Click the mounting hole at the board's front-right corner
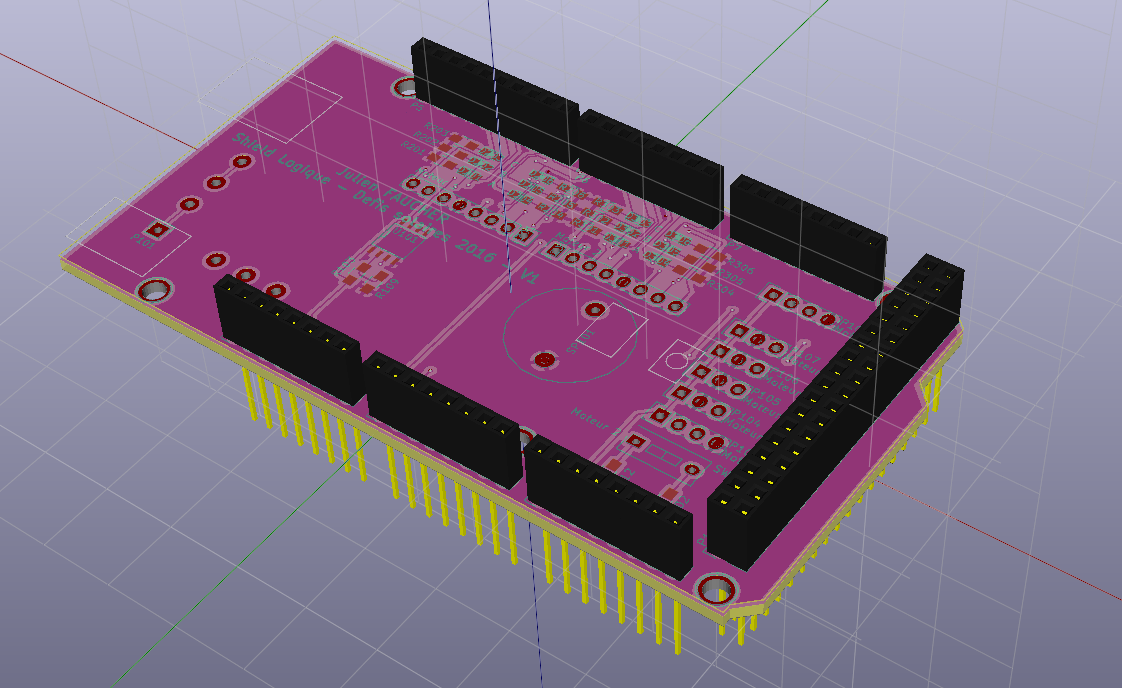Viewport: 1122px width, 688px height. tap(715, 589)
